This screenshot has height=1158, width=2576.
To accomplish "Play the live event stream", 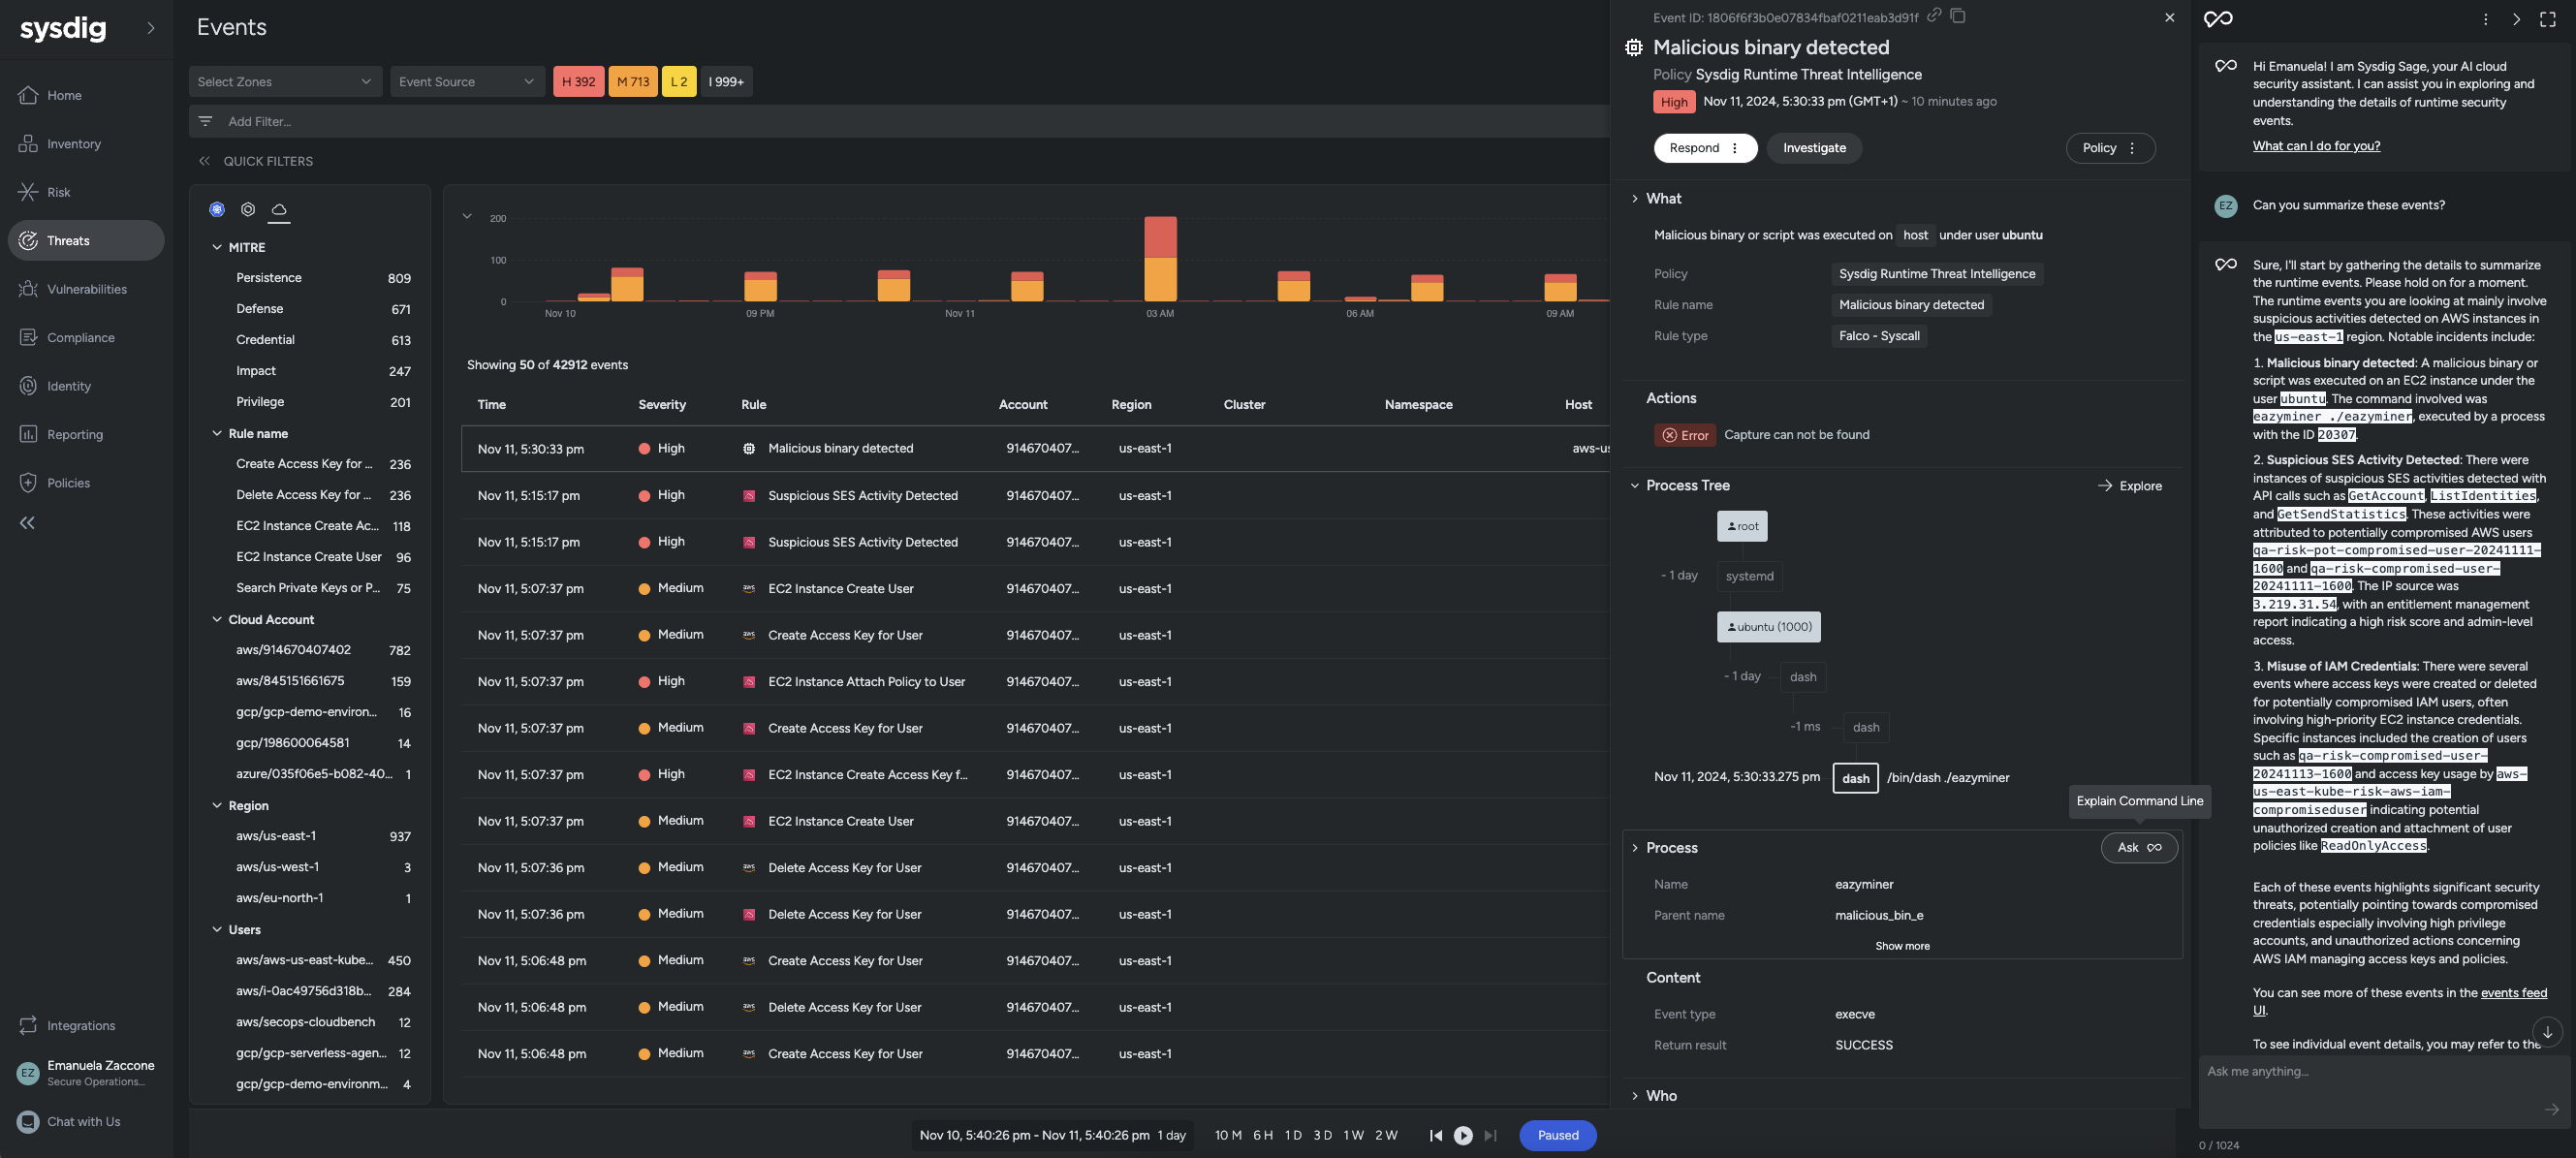I will click(x=1463, y=1136).
